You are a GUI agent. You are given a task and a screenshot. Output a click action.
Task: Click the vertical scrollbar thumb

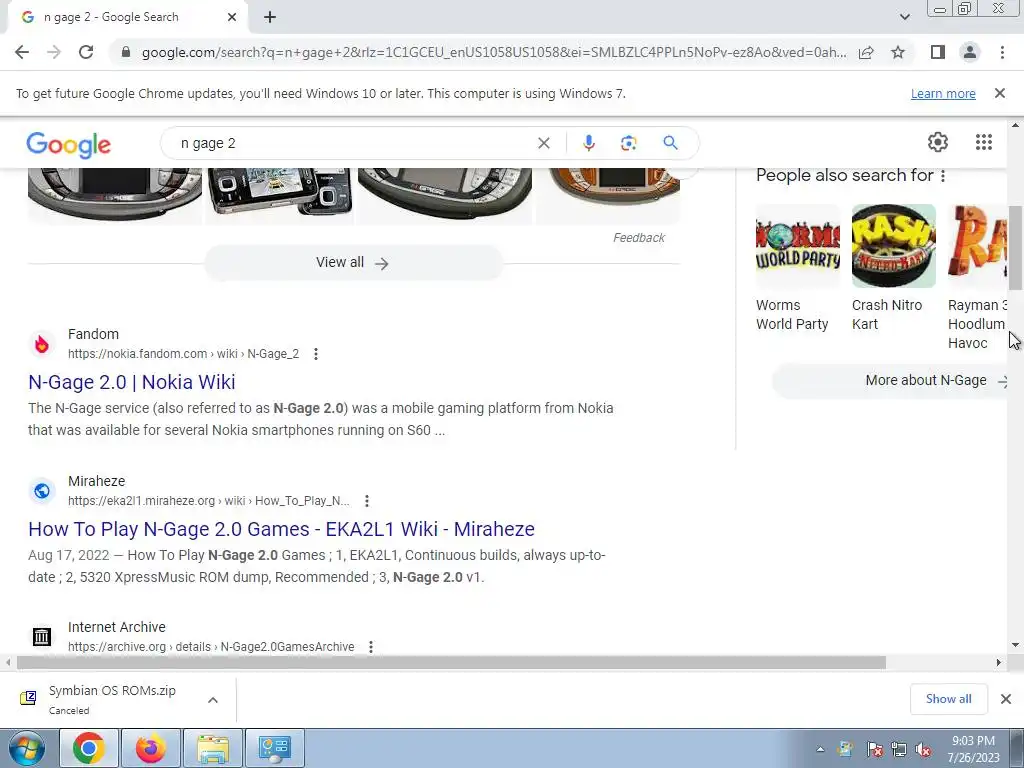tap(1016, 248)
